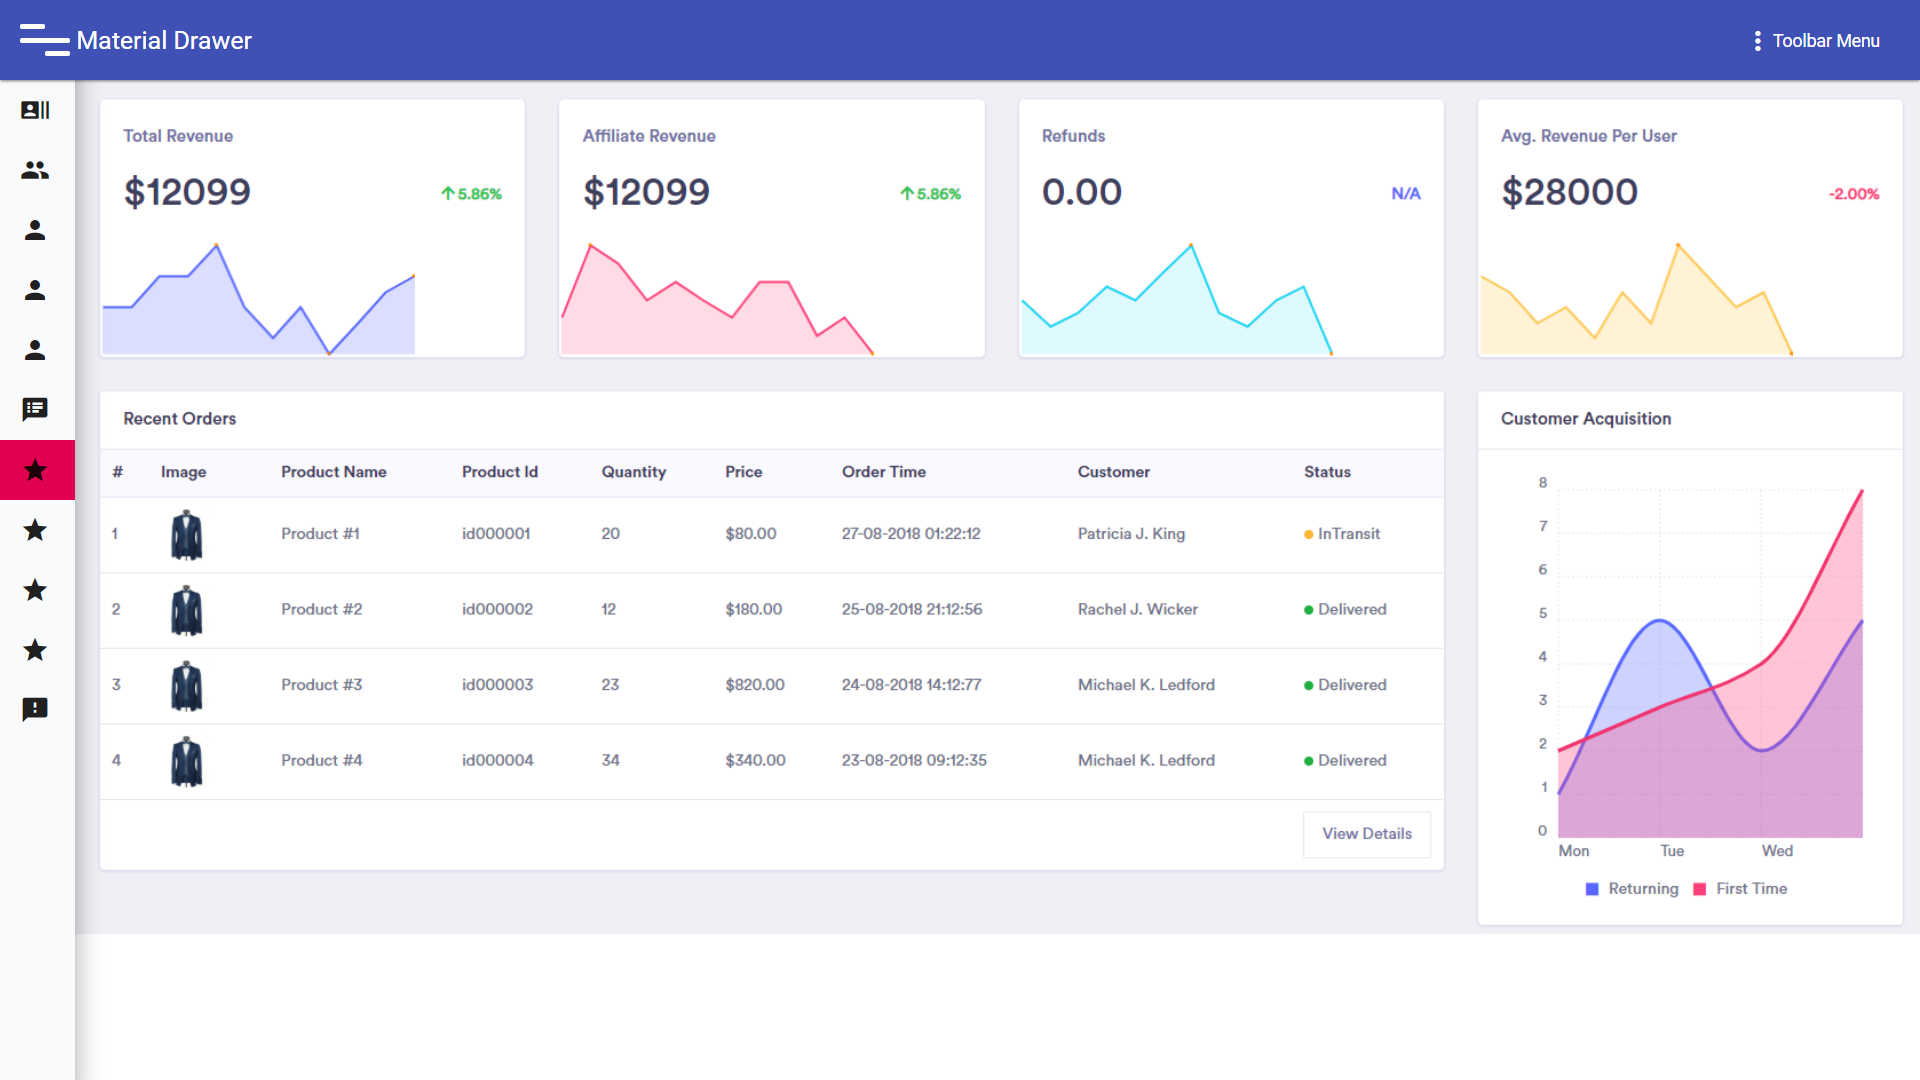Select the first single person sidebar icon

35,231
